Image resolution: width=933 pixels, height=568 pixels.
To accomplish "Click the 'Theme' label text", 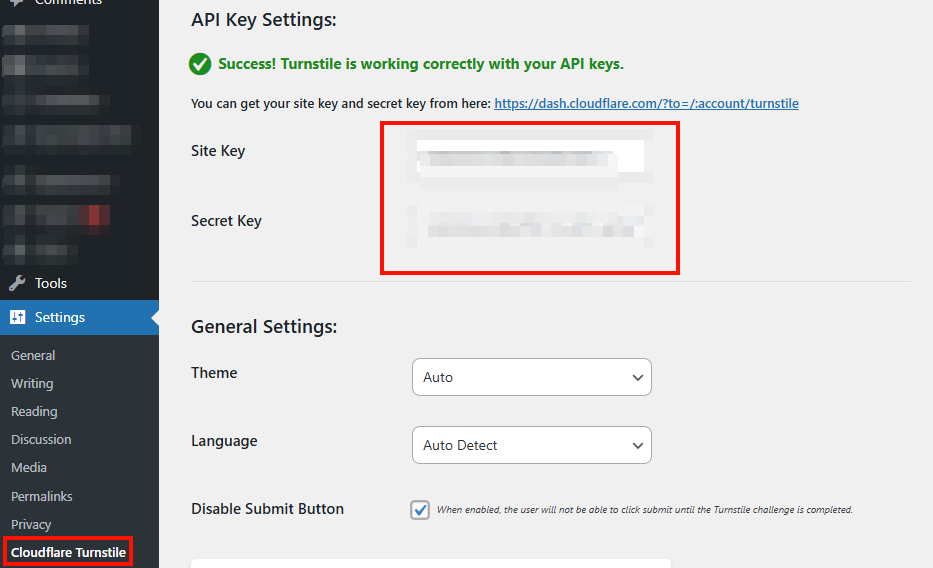I will [x=214, y=373].
